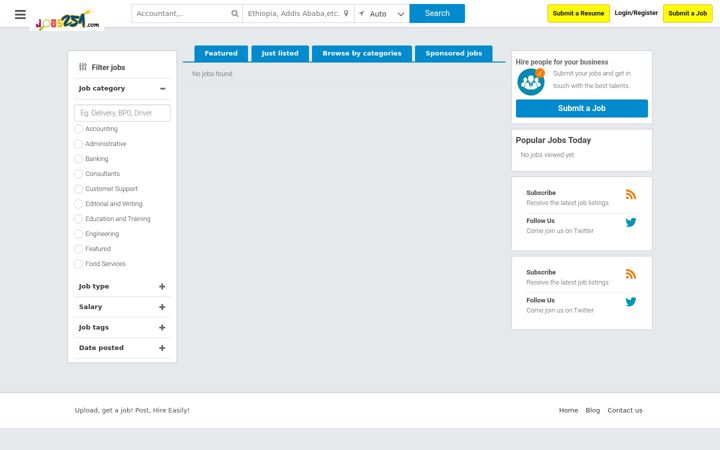The height and width of the screenshot is (450, 720).
Task: Expand the Date posted filter
Action: [162, 348]
